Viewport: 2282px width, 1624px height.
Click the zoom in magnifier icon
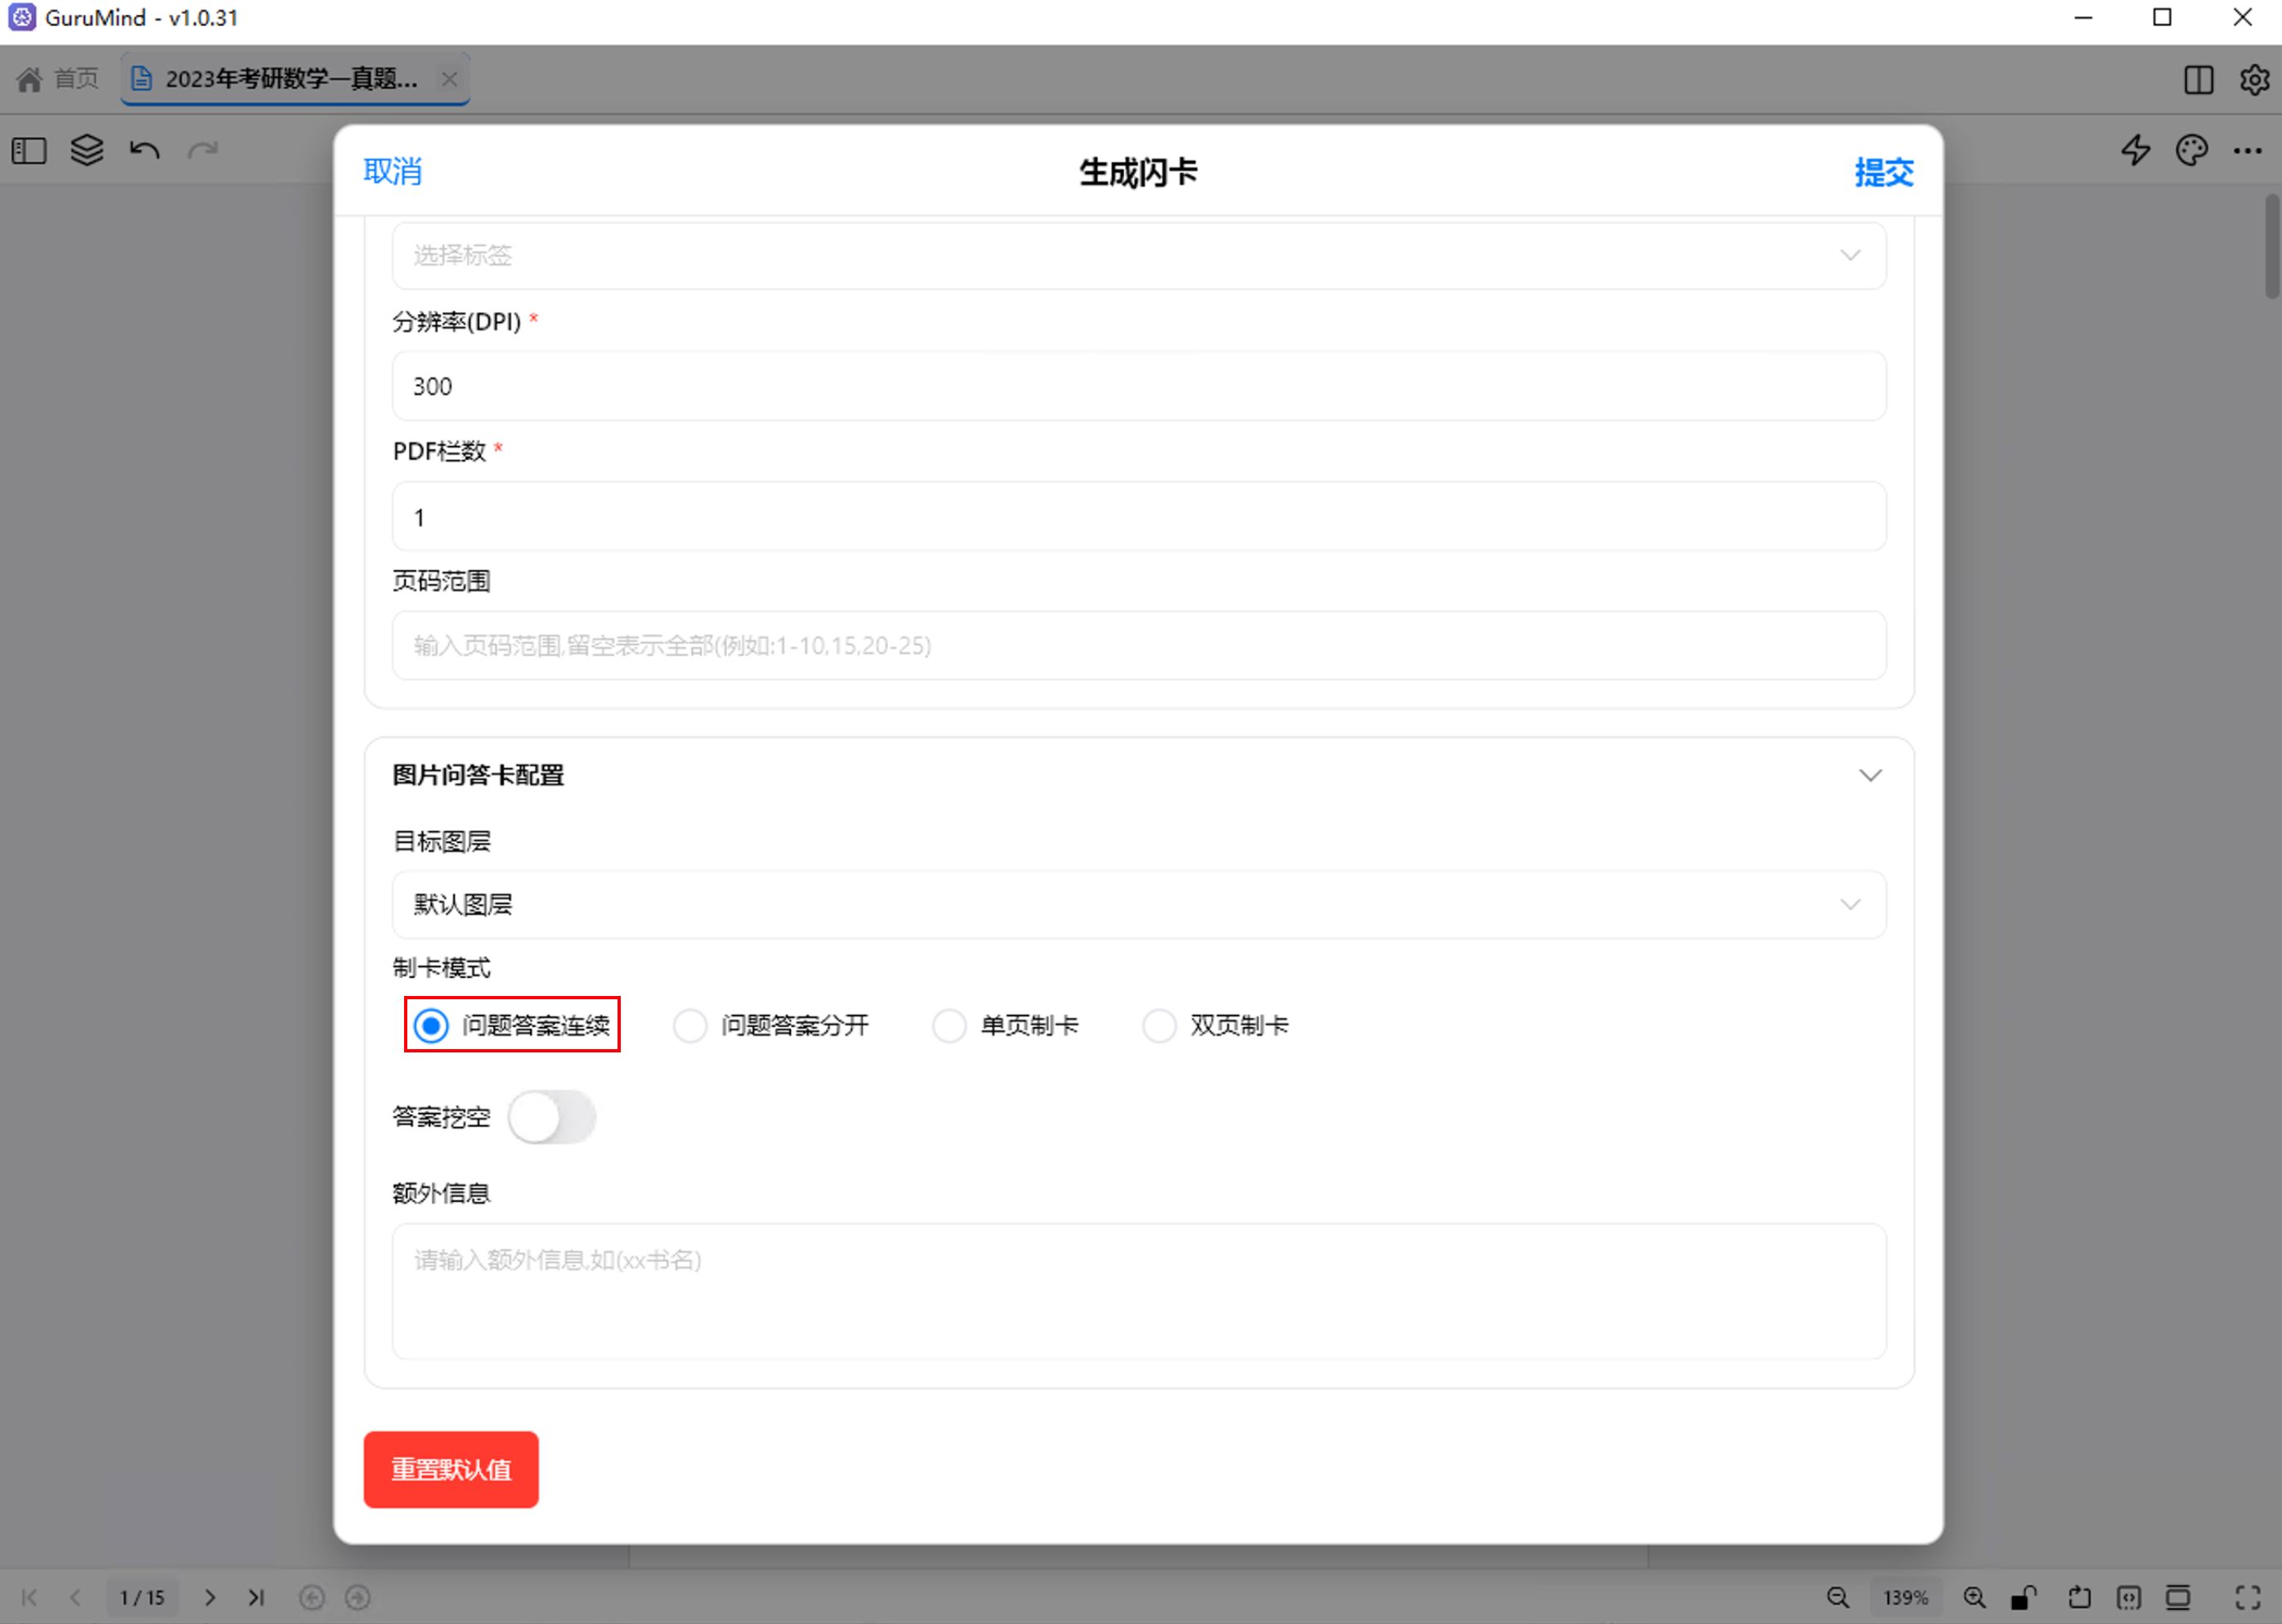[x=1974, y=1598]
